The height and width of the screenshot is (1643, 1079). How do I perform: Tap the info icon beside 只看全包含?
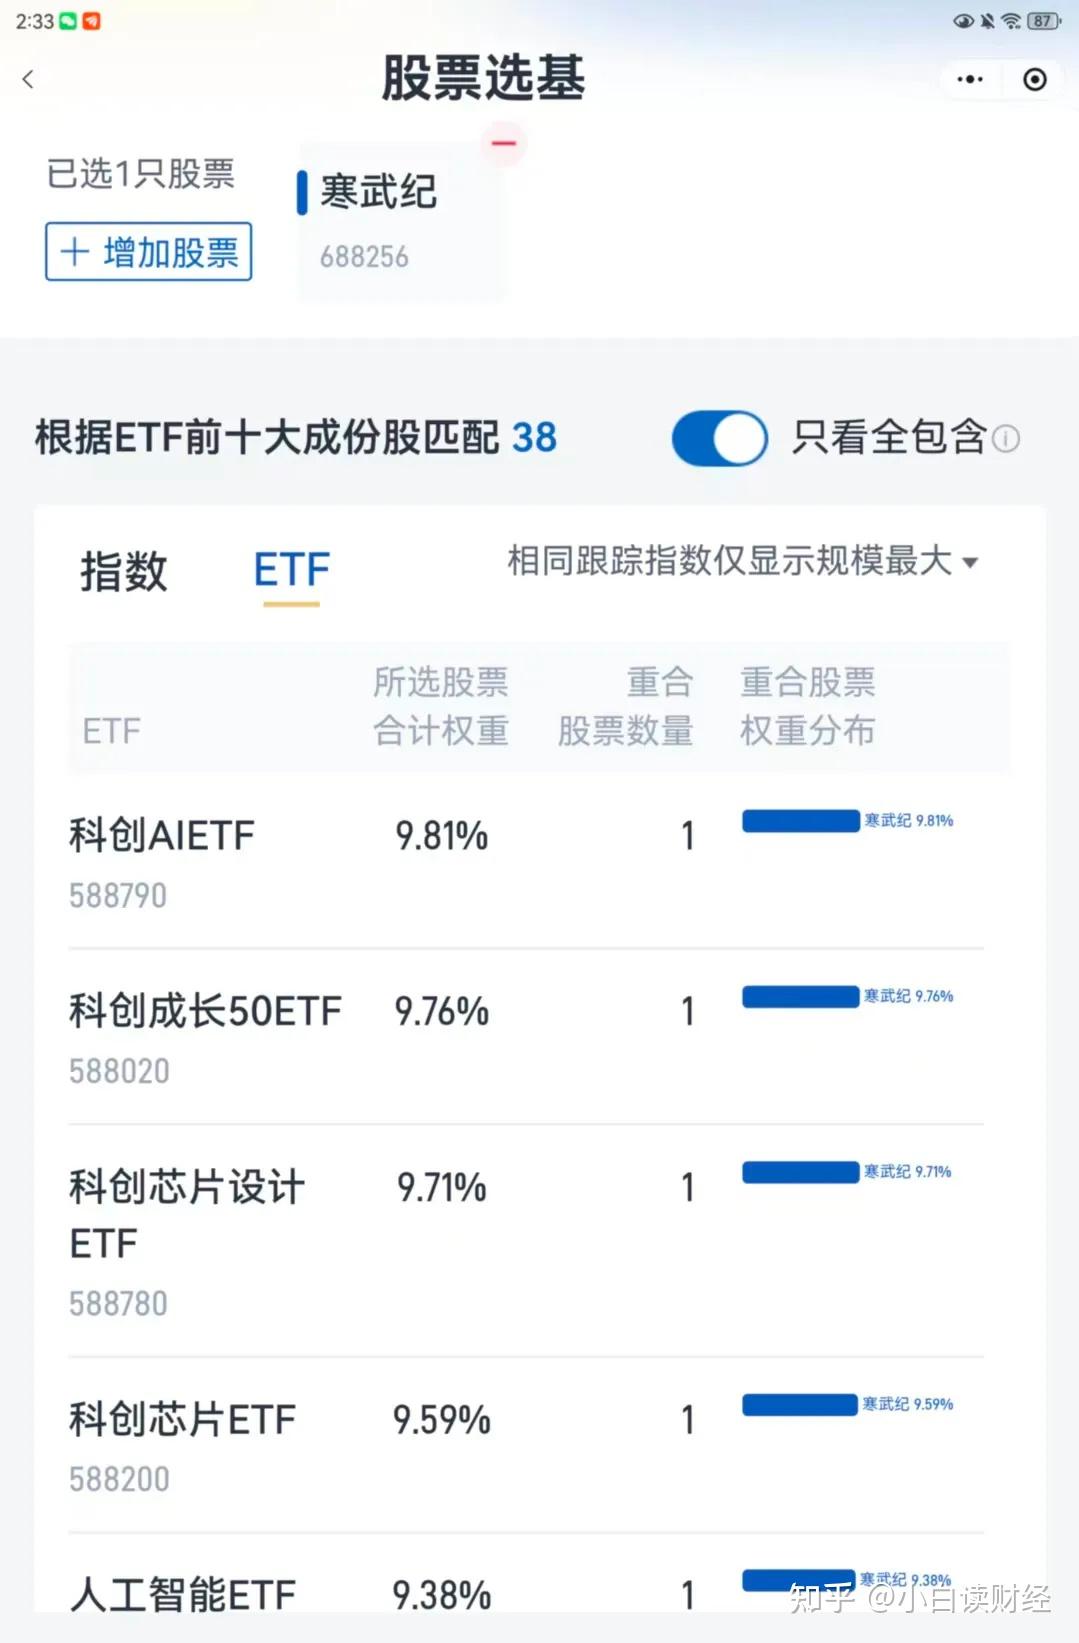click(1006, 438)
